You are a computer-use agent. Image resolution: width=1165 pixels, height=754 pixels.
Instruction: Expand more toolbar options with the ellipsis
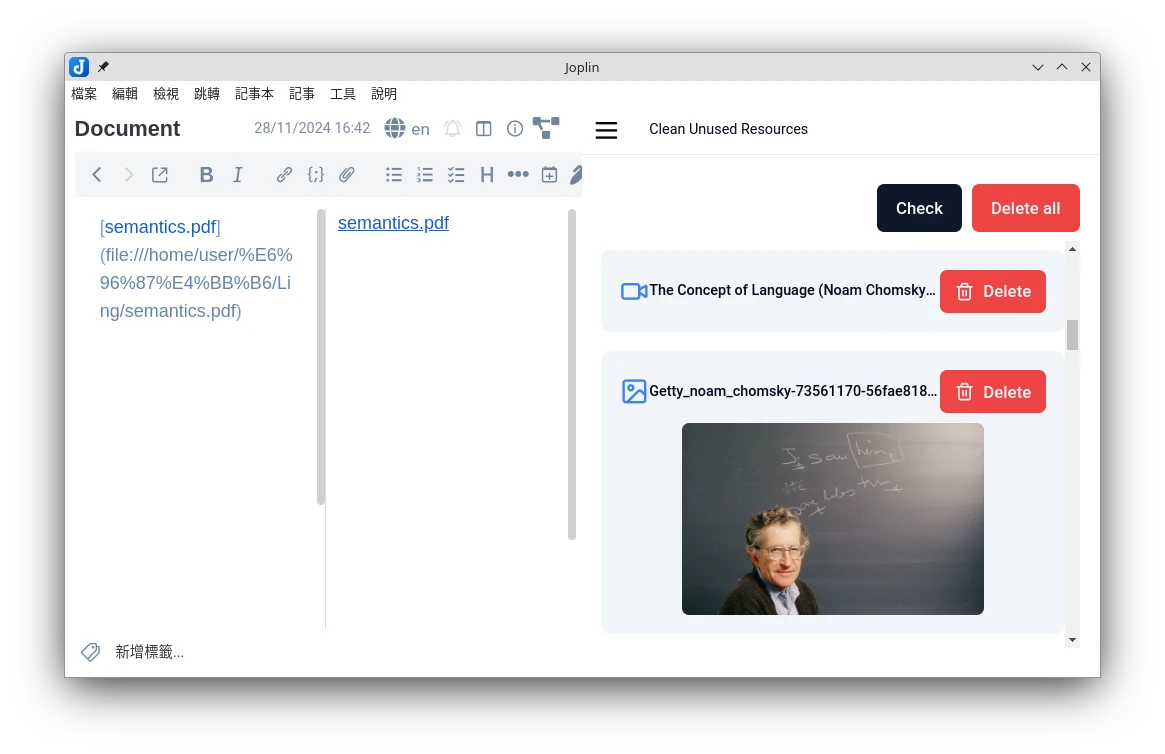tap(517, 175)
